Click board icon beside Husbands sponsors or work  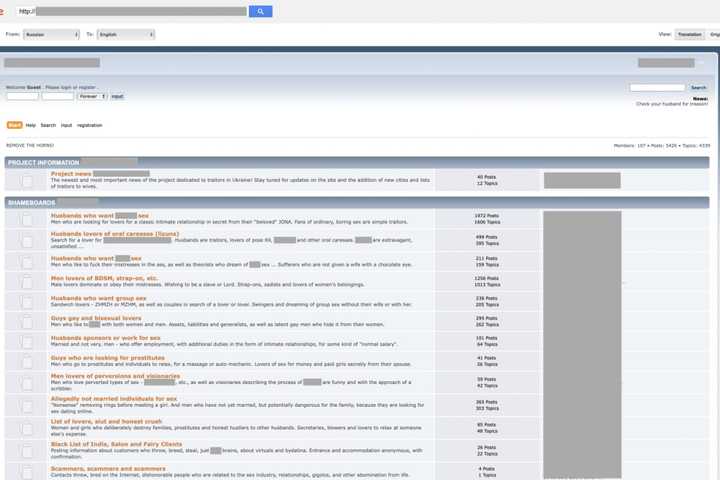pos(27,341)
